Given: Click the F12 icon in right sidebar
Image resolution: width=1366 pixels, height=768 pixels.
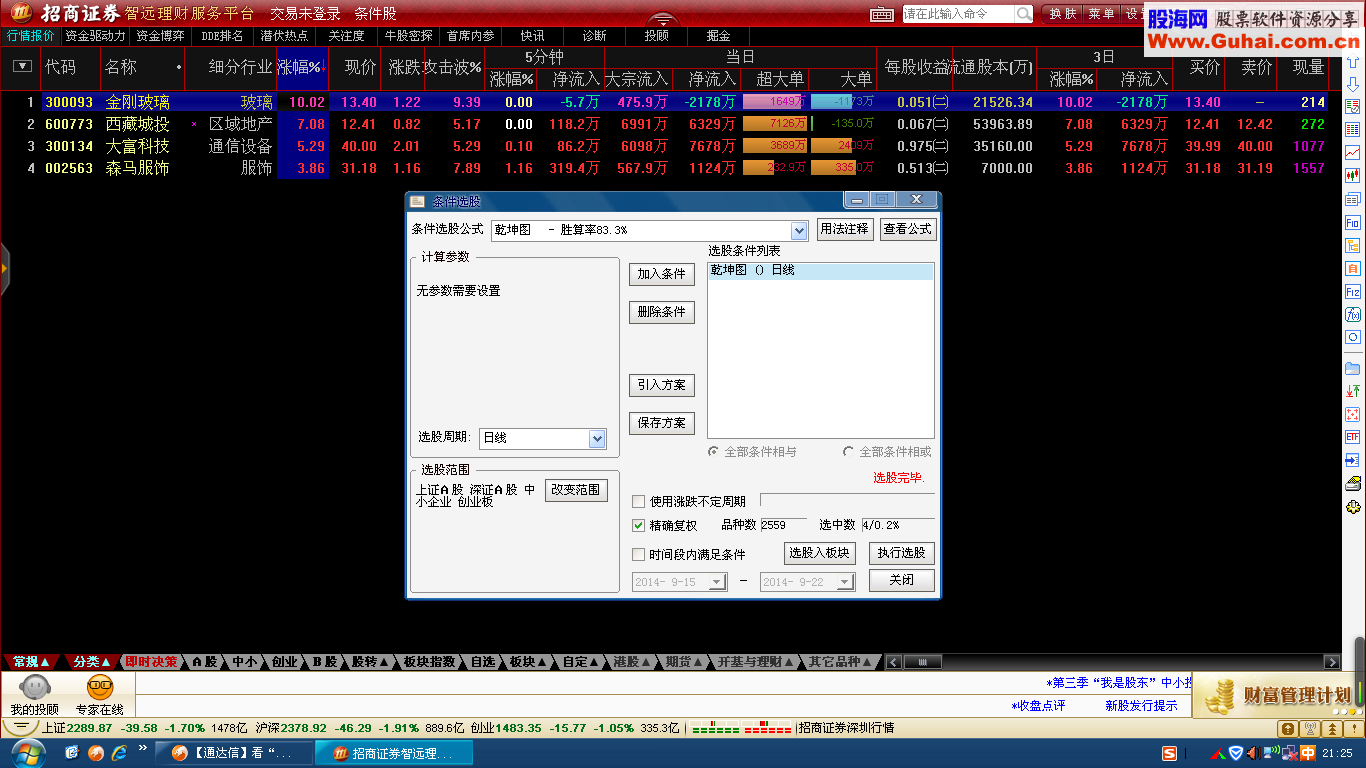Looking at the screenshot, I should coord(1353,292).
